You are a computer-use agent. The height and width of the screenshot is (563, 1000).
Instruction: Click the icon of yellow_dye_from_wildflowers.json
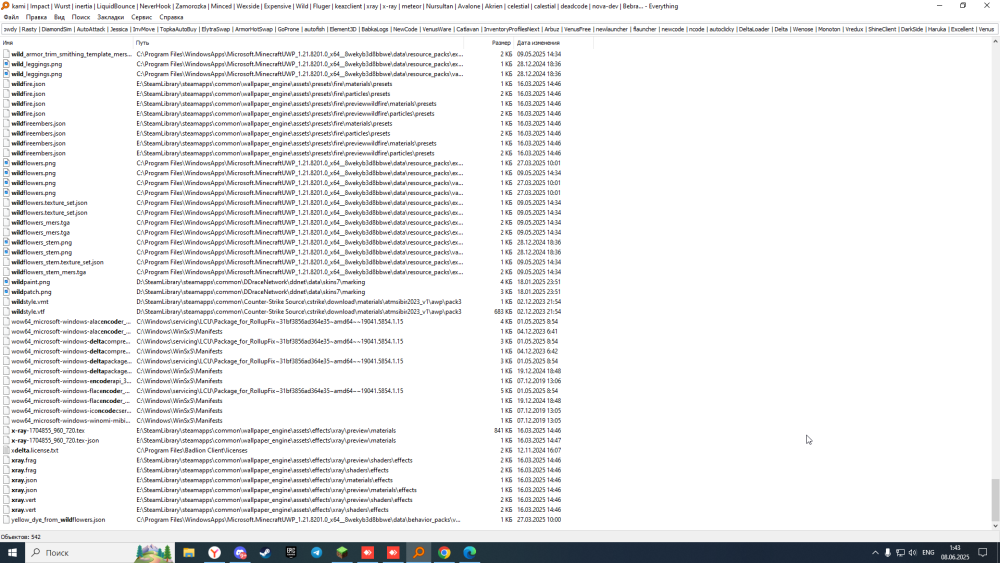click(6, 520)
